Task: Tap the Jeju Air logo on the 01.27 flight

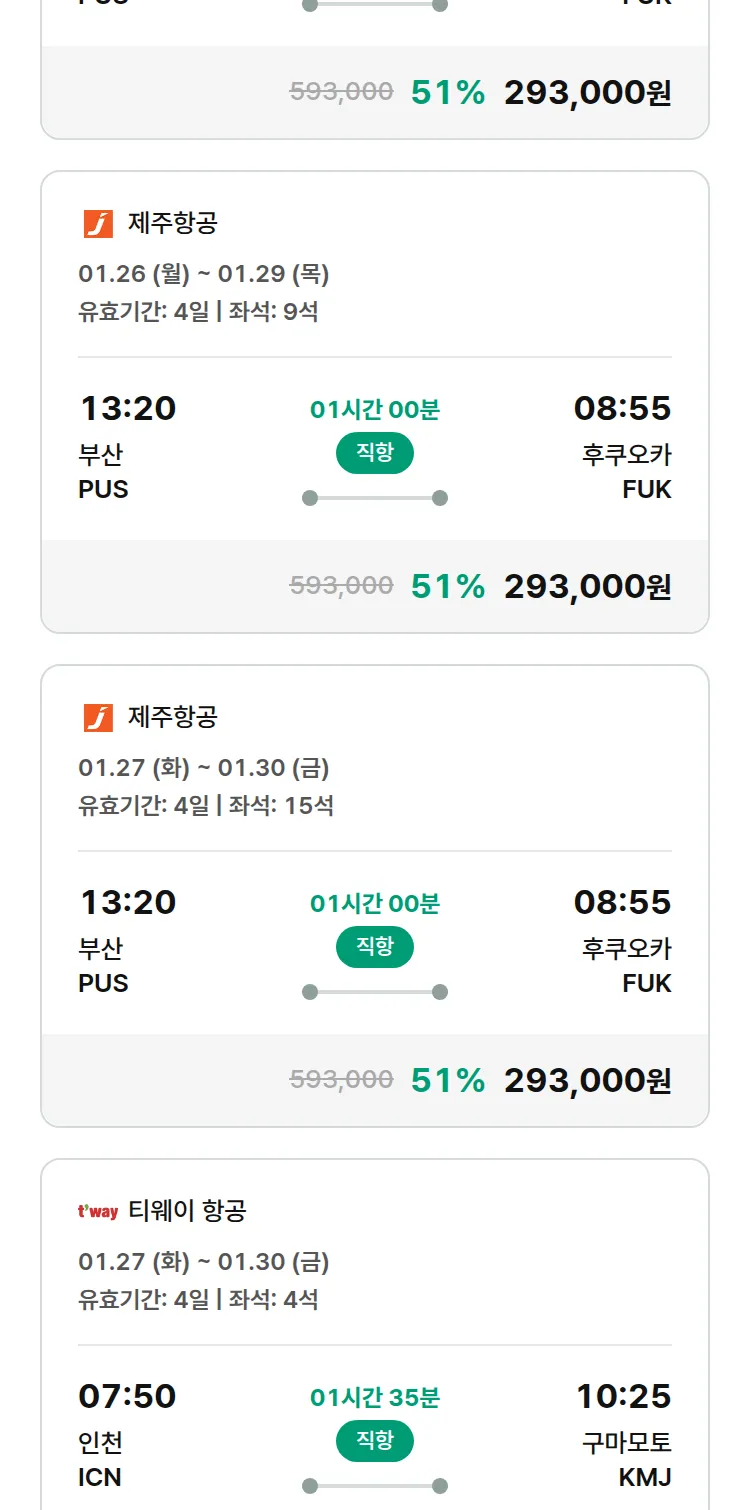Action: pos(98,718)
